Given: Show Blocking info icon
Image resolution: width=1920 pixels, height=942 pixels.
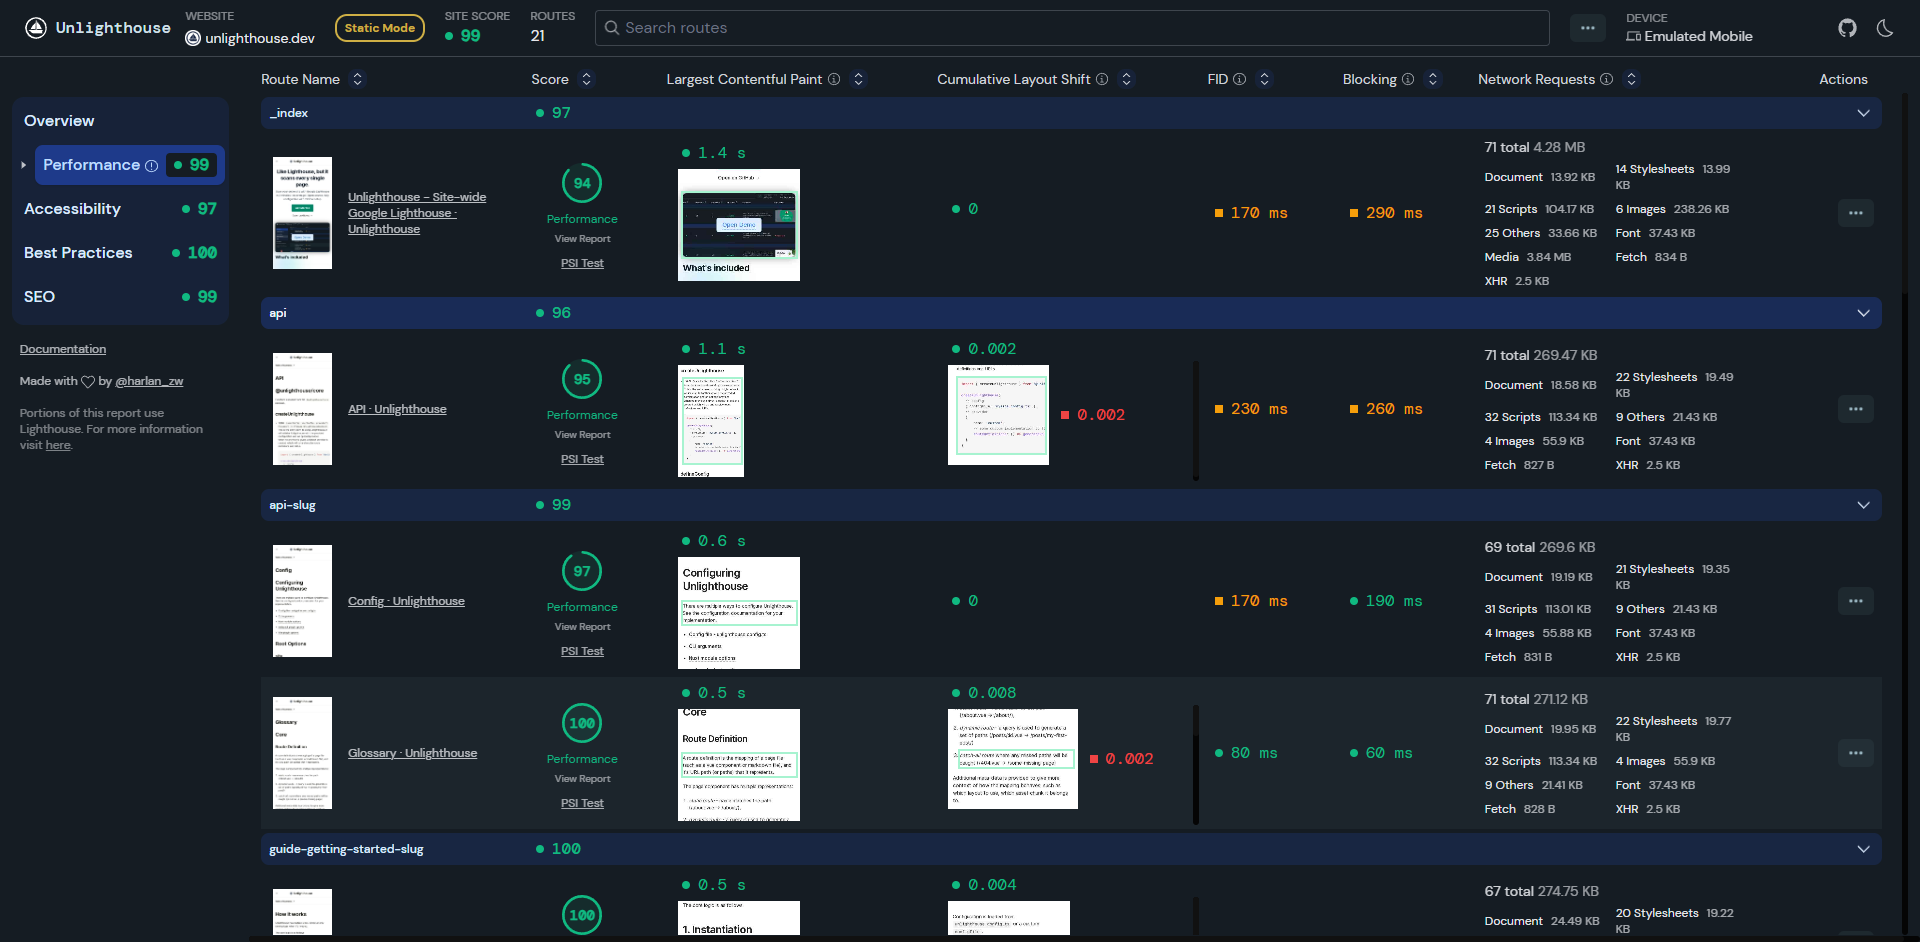Looking at the screenshot, I should (1407, 79).
